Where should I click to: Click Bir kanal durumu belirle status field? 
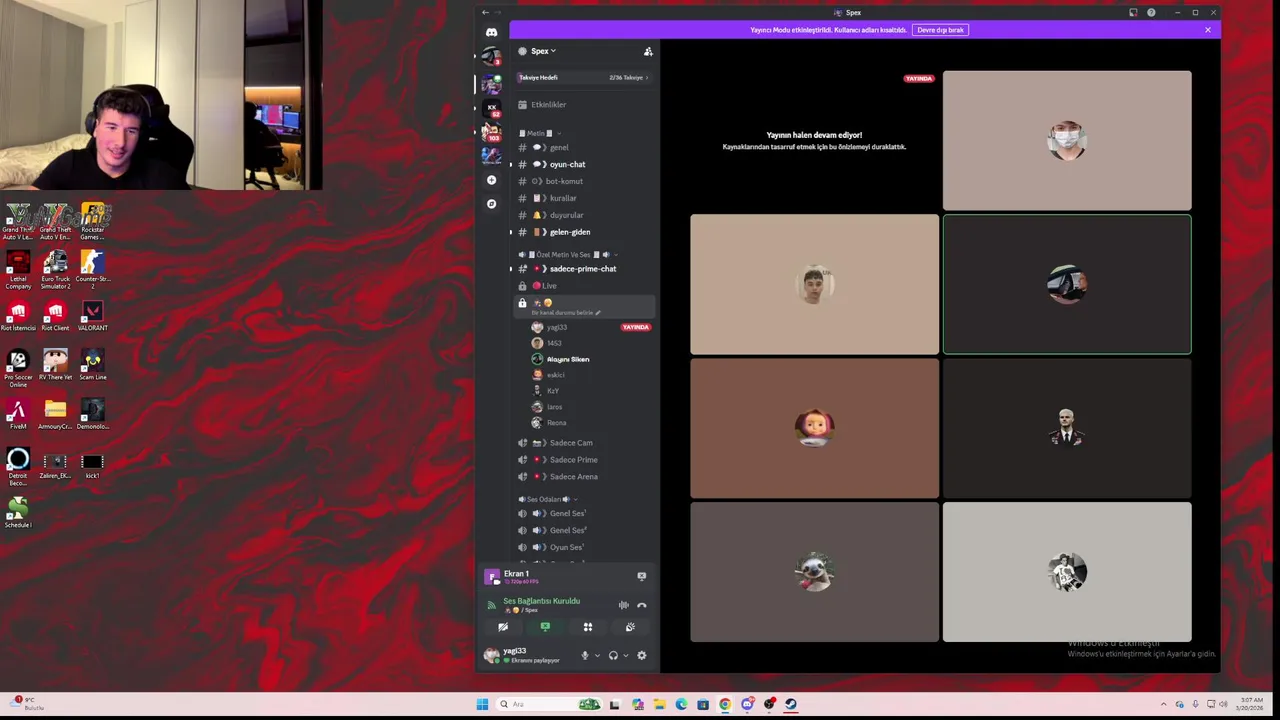point(566,313)
